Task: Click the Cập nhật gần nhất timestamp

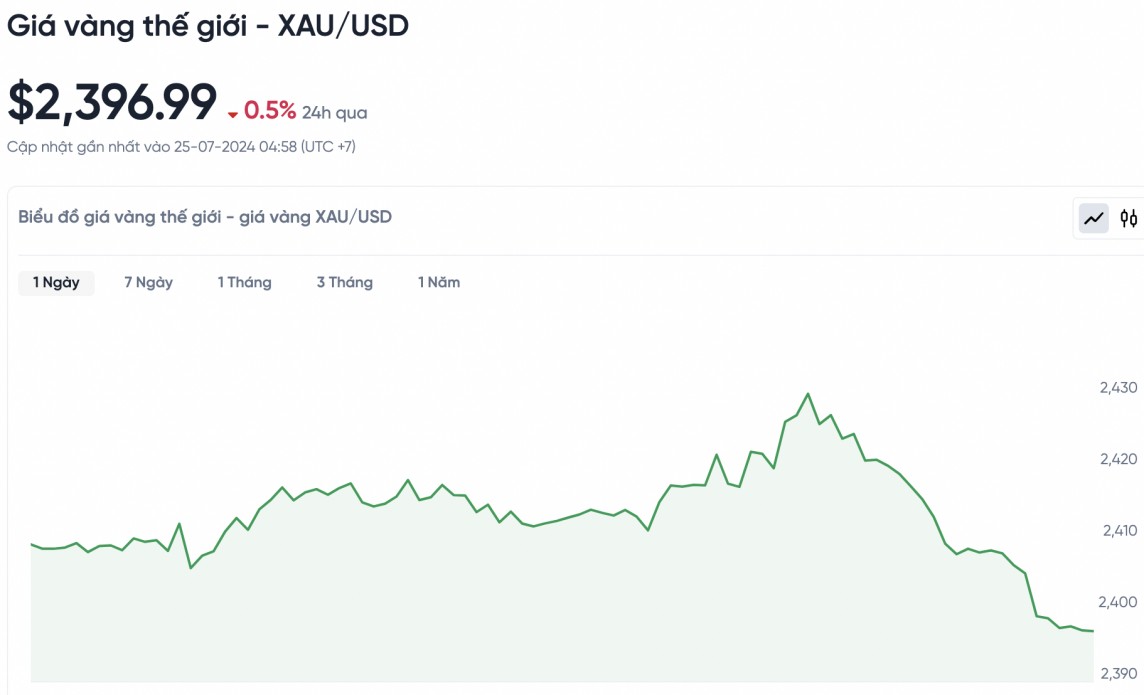Action: tap(181, 147)
